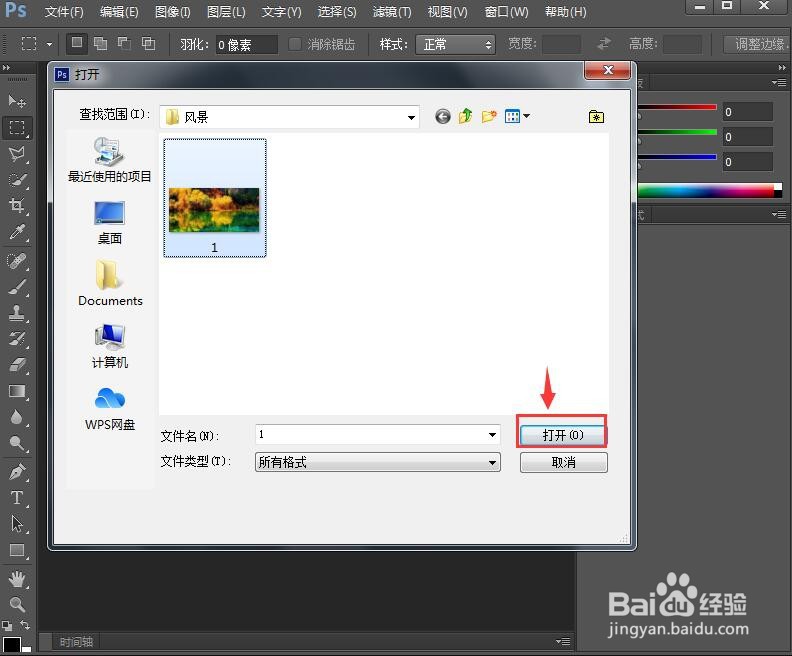792x656 pixels.
Task: Select the image thumbnail named 1
Action: [x=215, y=198]
